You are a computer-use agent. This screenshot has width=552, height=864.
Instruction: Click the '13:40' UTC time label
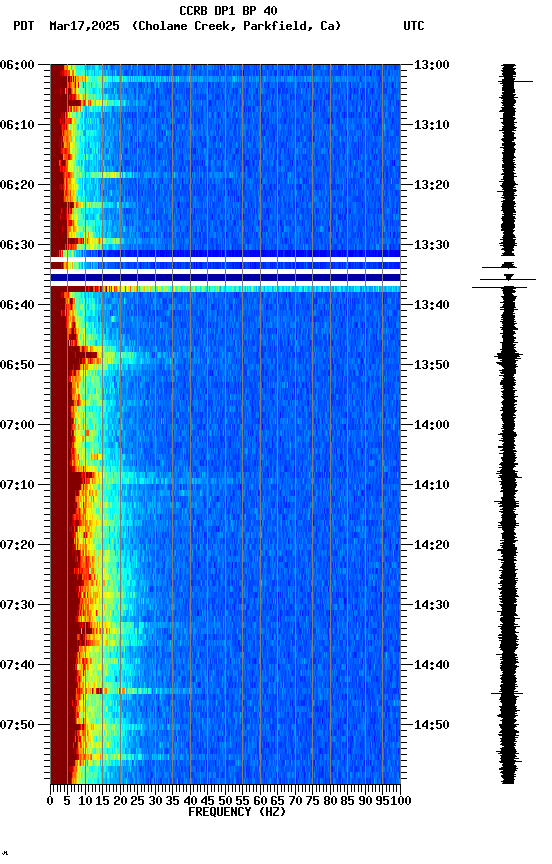click(x=432, y=305)
